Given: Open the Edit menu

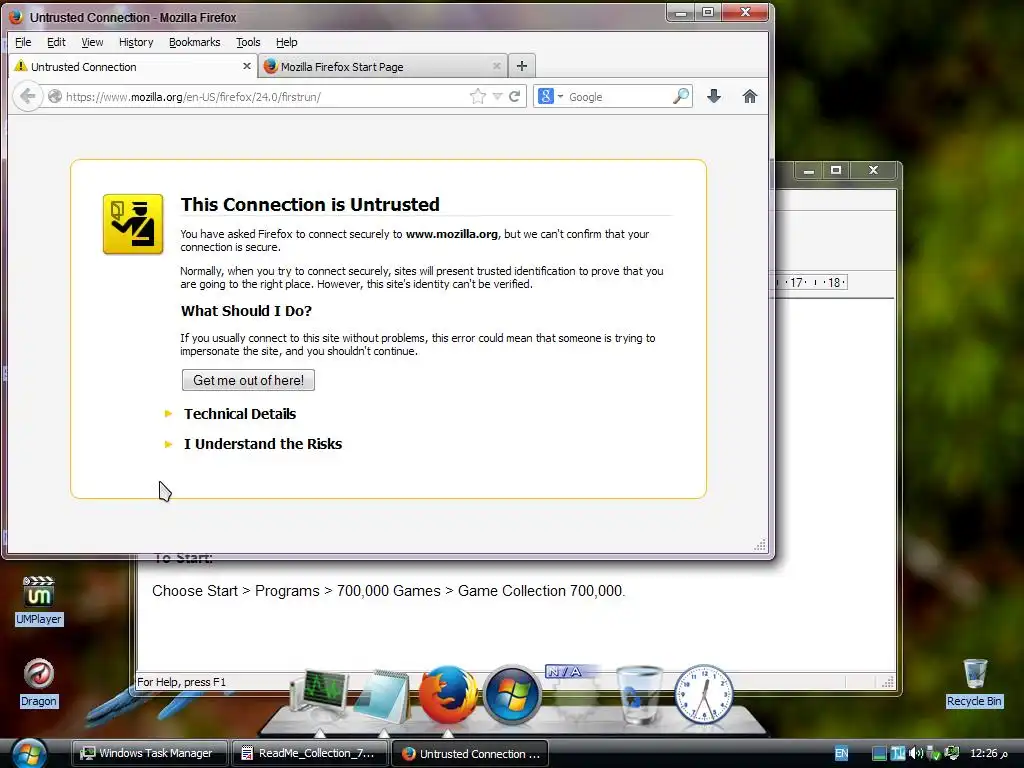Looking at the screenshot, I should point(56,42).
